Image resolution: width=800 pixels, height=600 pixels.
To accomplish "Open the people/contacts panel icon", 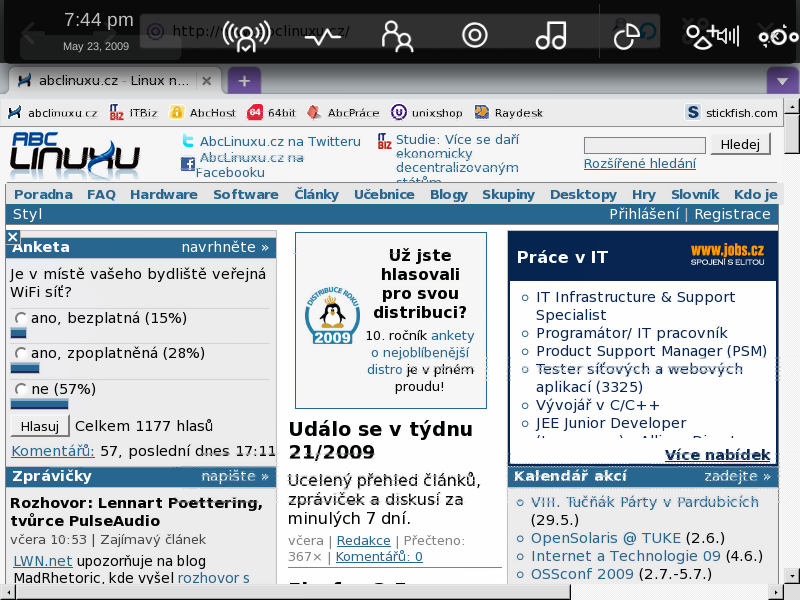I will 397,36.
